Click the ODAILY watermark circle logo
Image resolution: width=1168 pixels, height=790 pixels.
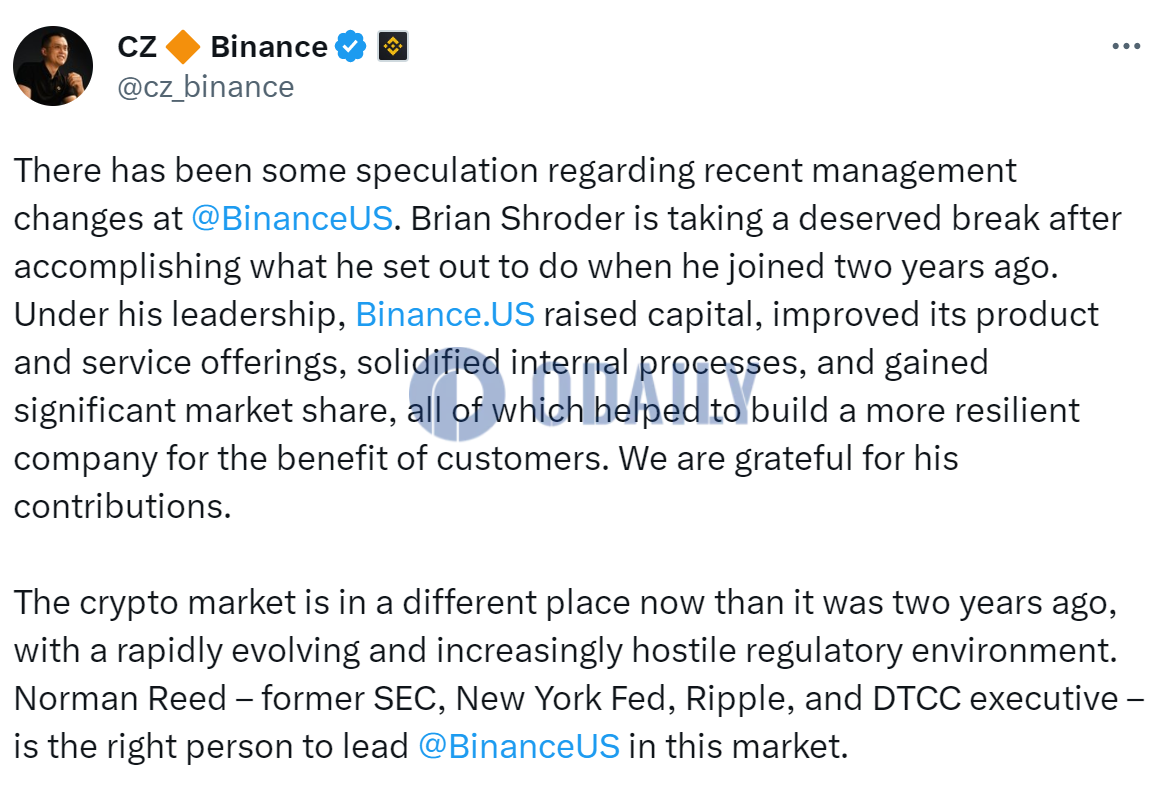[x=457, y=393]
